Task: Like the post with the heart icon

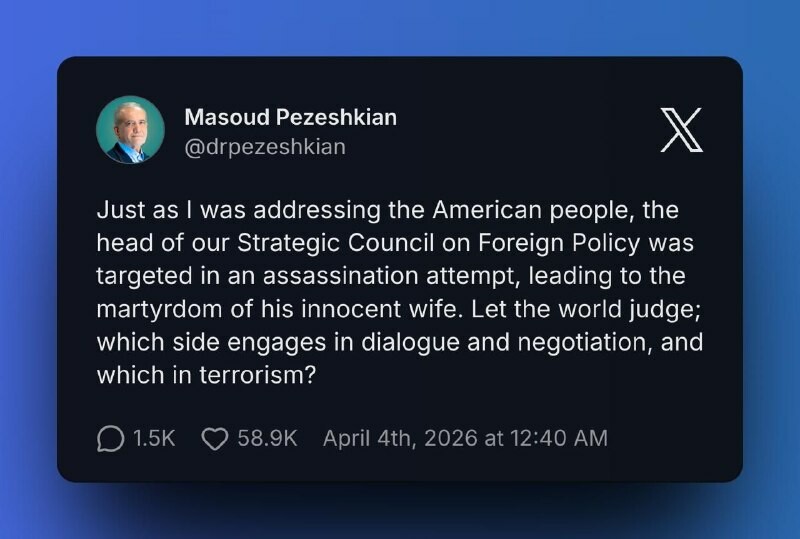Action: click(215, 438)
